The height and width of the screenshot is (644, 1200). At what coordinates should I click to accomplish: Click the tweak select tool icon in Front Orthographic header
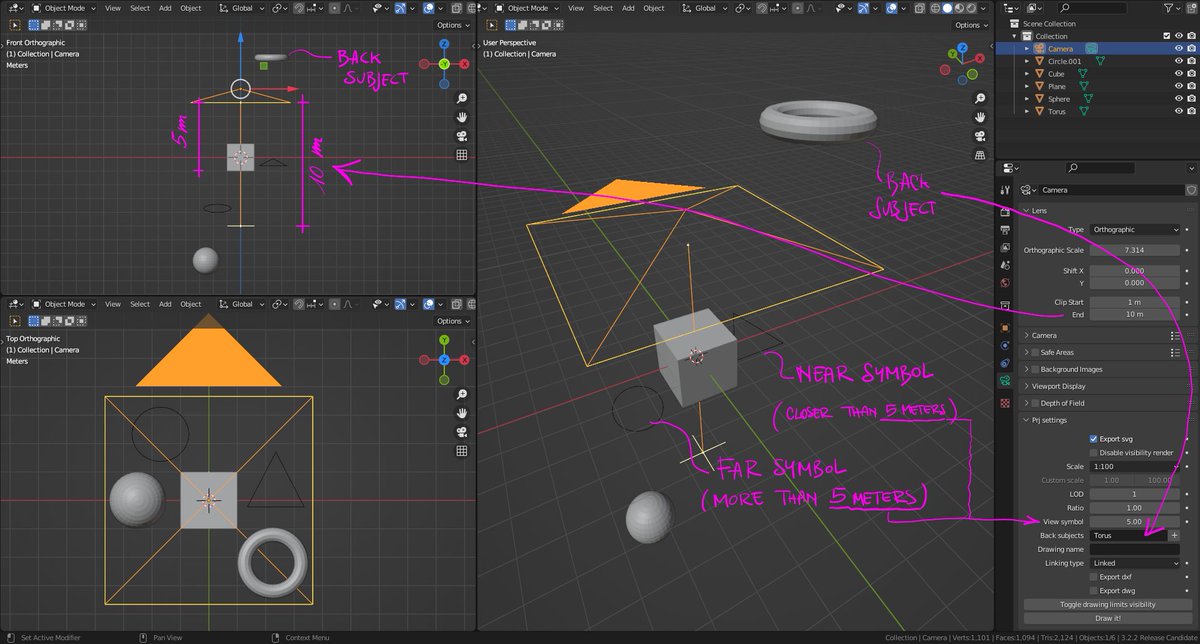click(15, 24)
